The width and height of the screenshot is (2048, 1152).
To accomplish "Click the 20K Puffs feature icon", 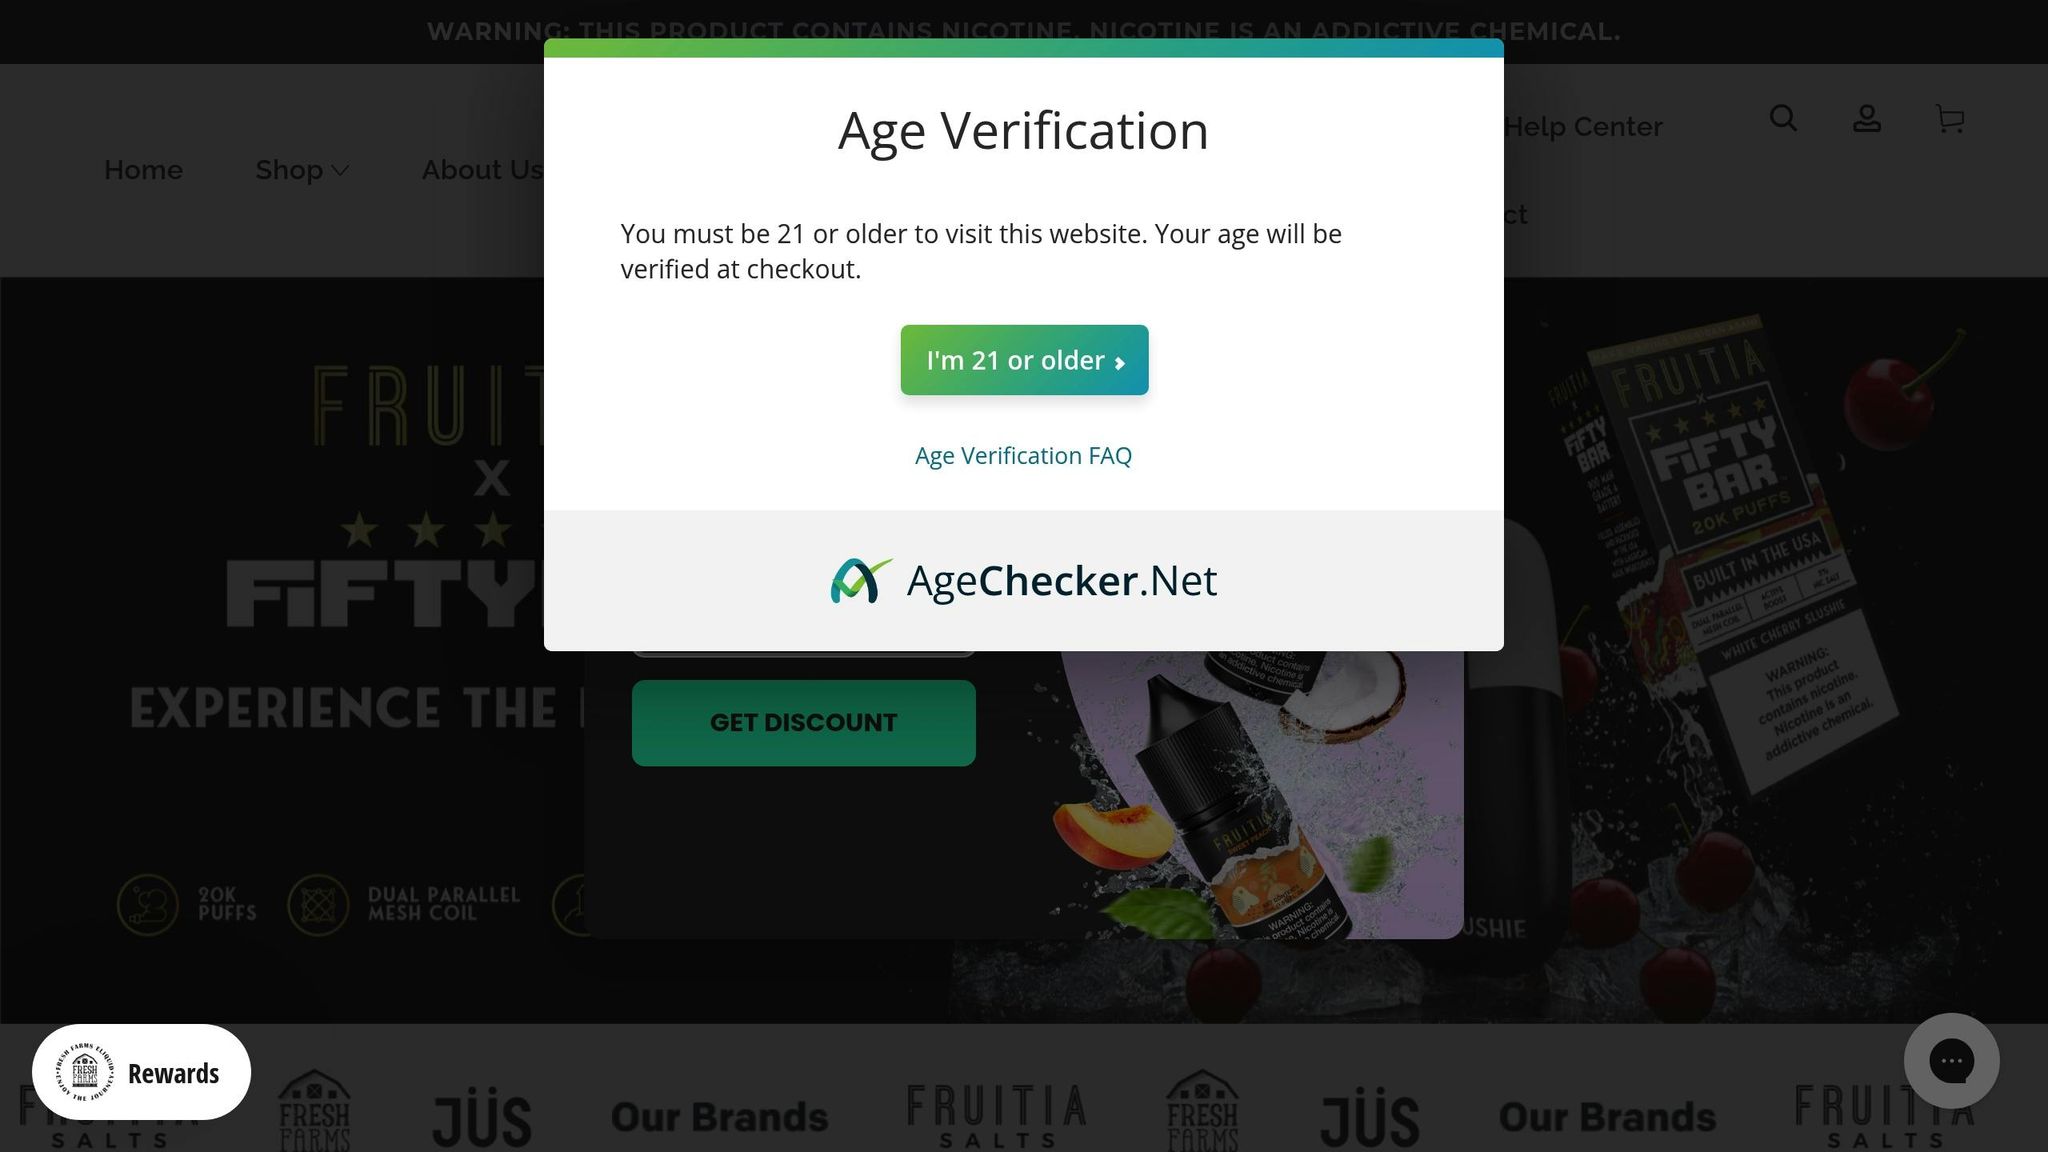I will pyautogui.click(x=148, y=905).
